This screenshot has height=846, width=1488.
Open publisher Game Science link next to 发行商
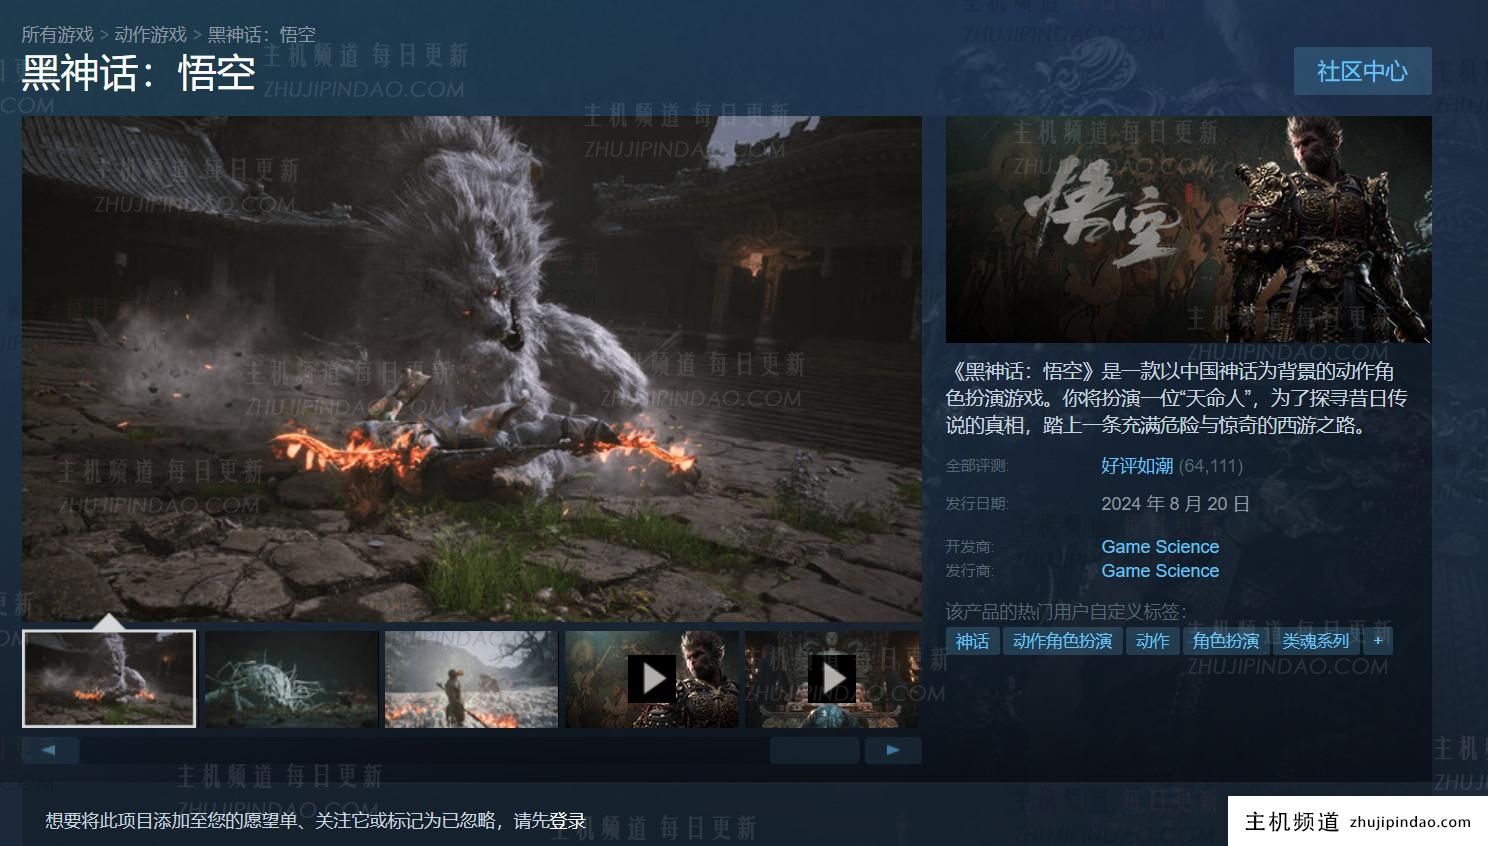(x=1160, y=571)
